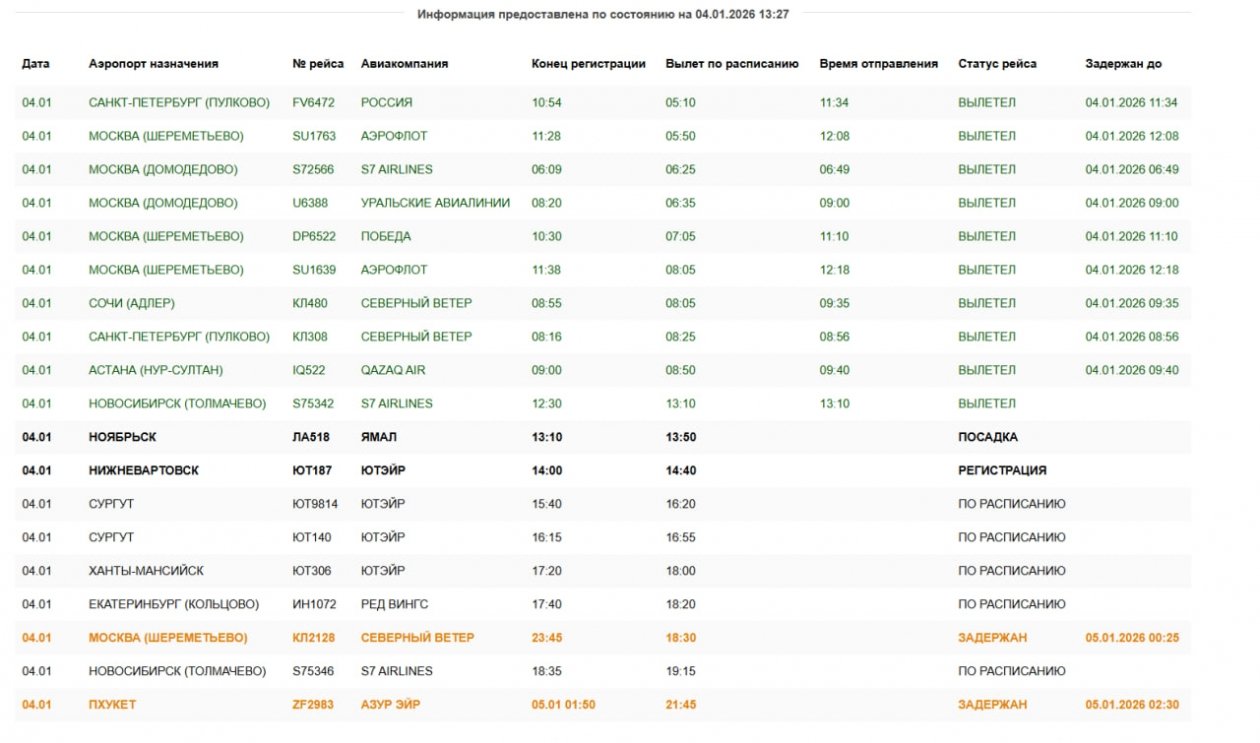Click the УРАЛЬСКИЕ АВИАЛИНИИ airline cell
Screen dimensions: 1260x743
(435, 203)
